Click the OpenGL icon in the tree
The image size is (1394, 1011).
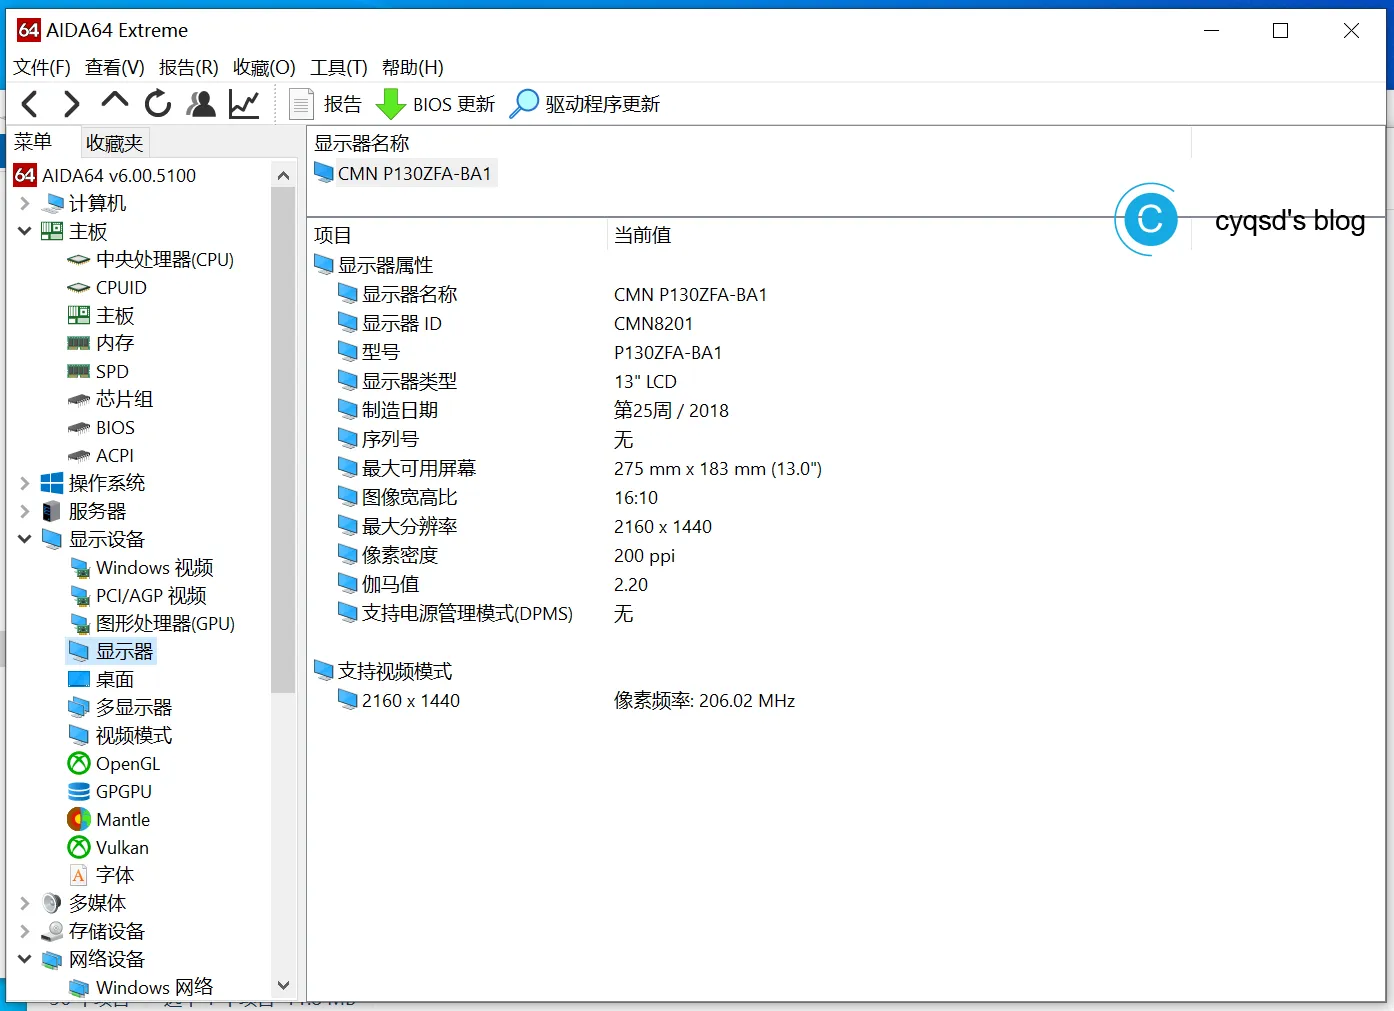click(79, 764)
